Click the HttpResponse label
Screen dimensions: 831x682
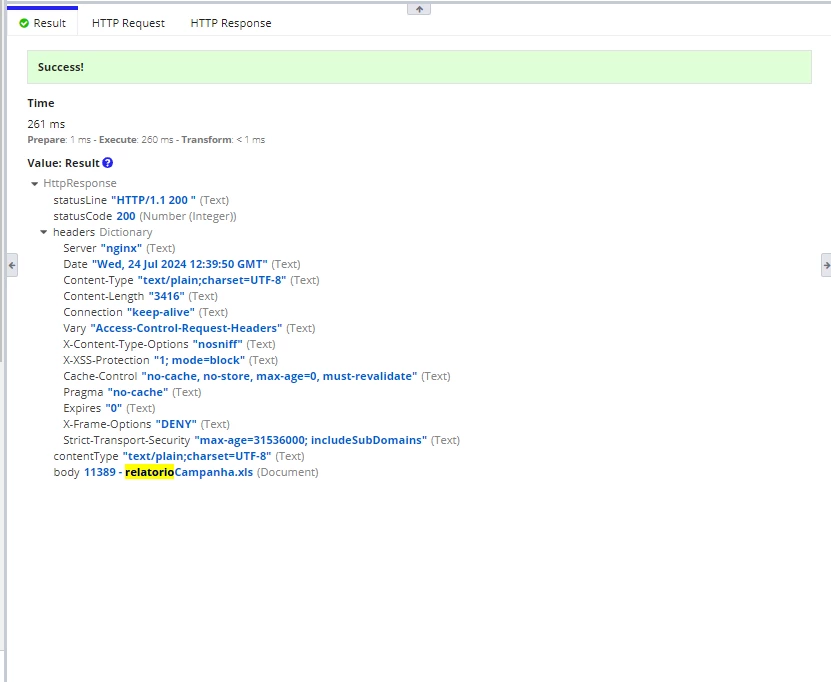pos(79,183)
